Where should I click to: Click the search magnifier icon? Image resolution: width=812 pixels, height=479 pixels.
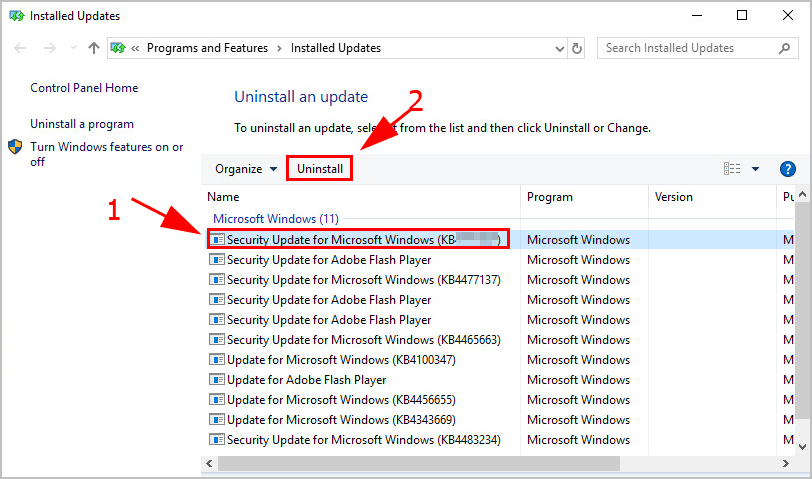click(783, 48)
